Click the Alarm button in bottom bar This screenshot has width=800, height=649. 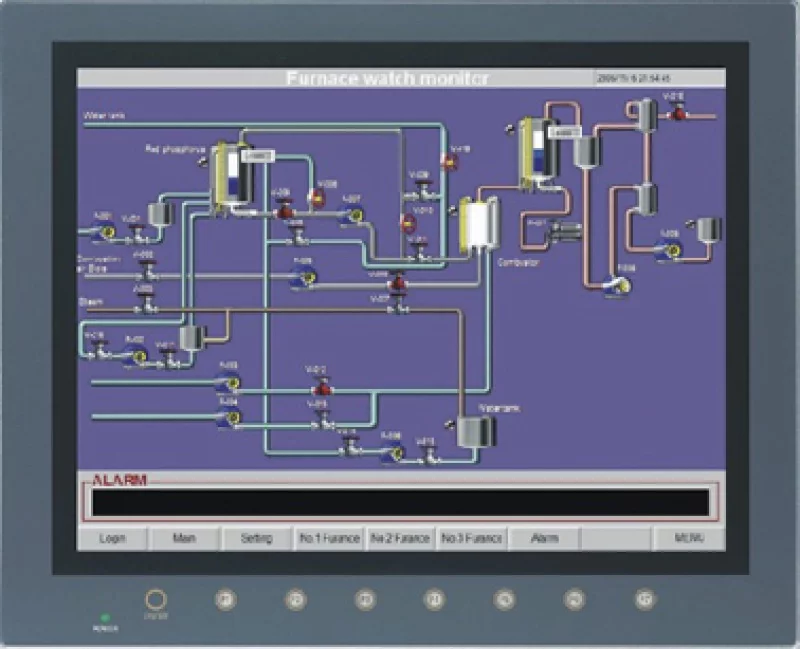pyautogui.click(x=544, y=538)
